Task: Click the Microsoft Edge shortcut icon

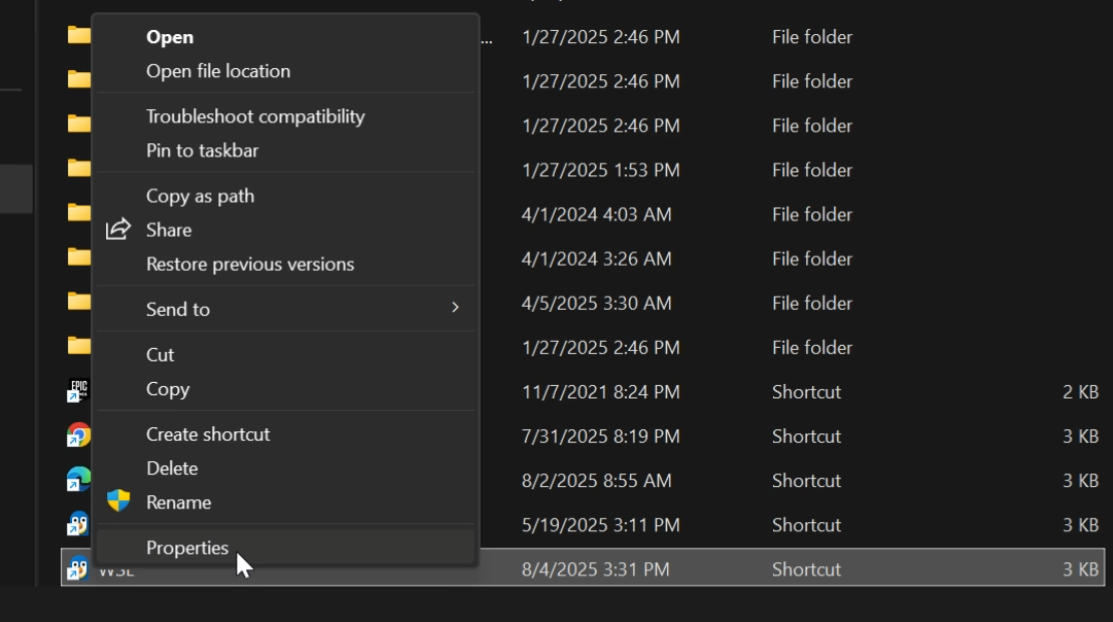Action: (x=78, y=480)
